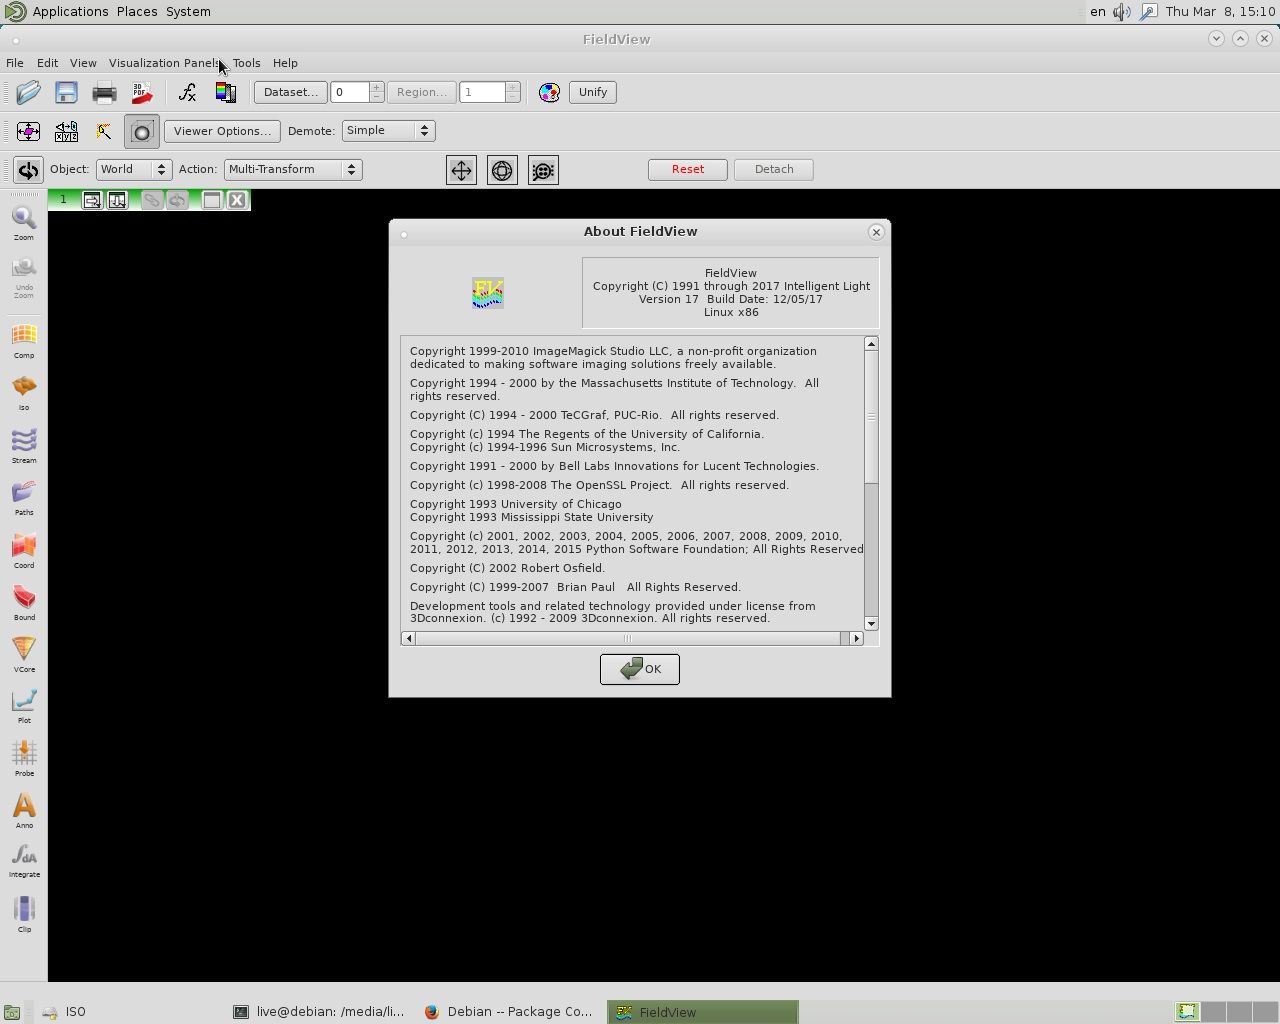The width and height of the screenshot is (1280, 1024).
Task: Click the Dataset... button
Action: [x=291, y=92]
